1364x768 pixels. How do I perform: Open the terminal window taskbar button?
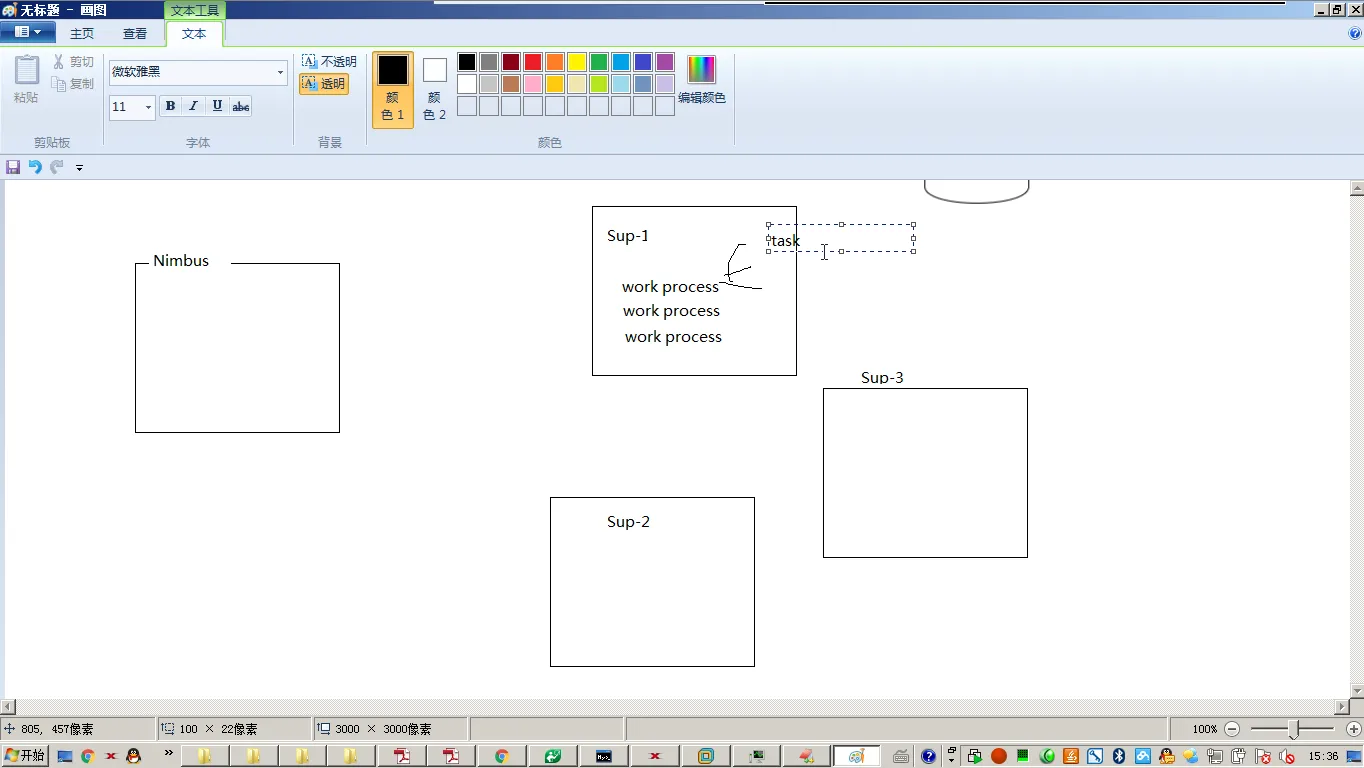(604, 757)
